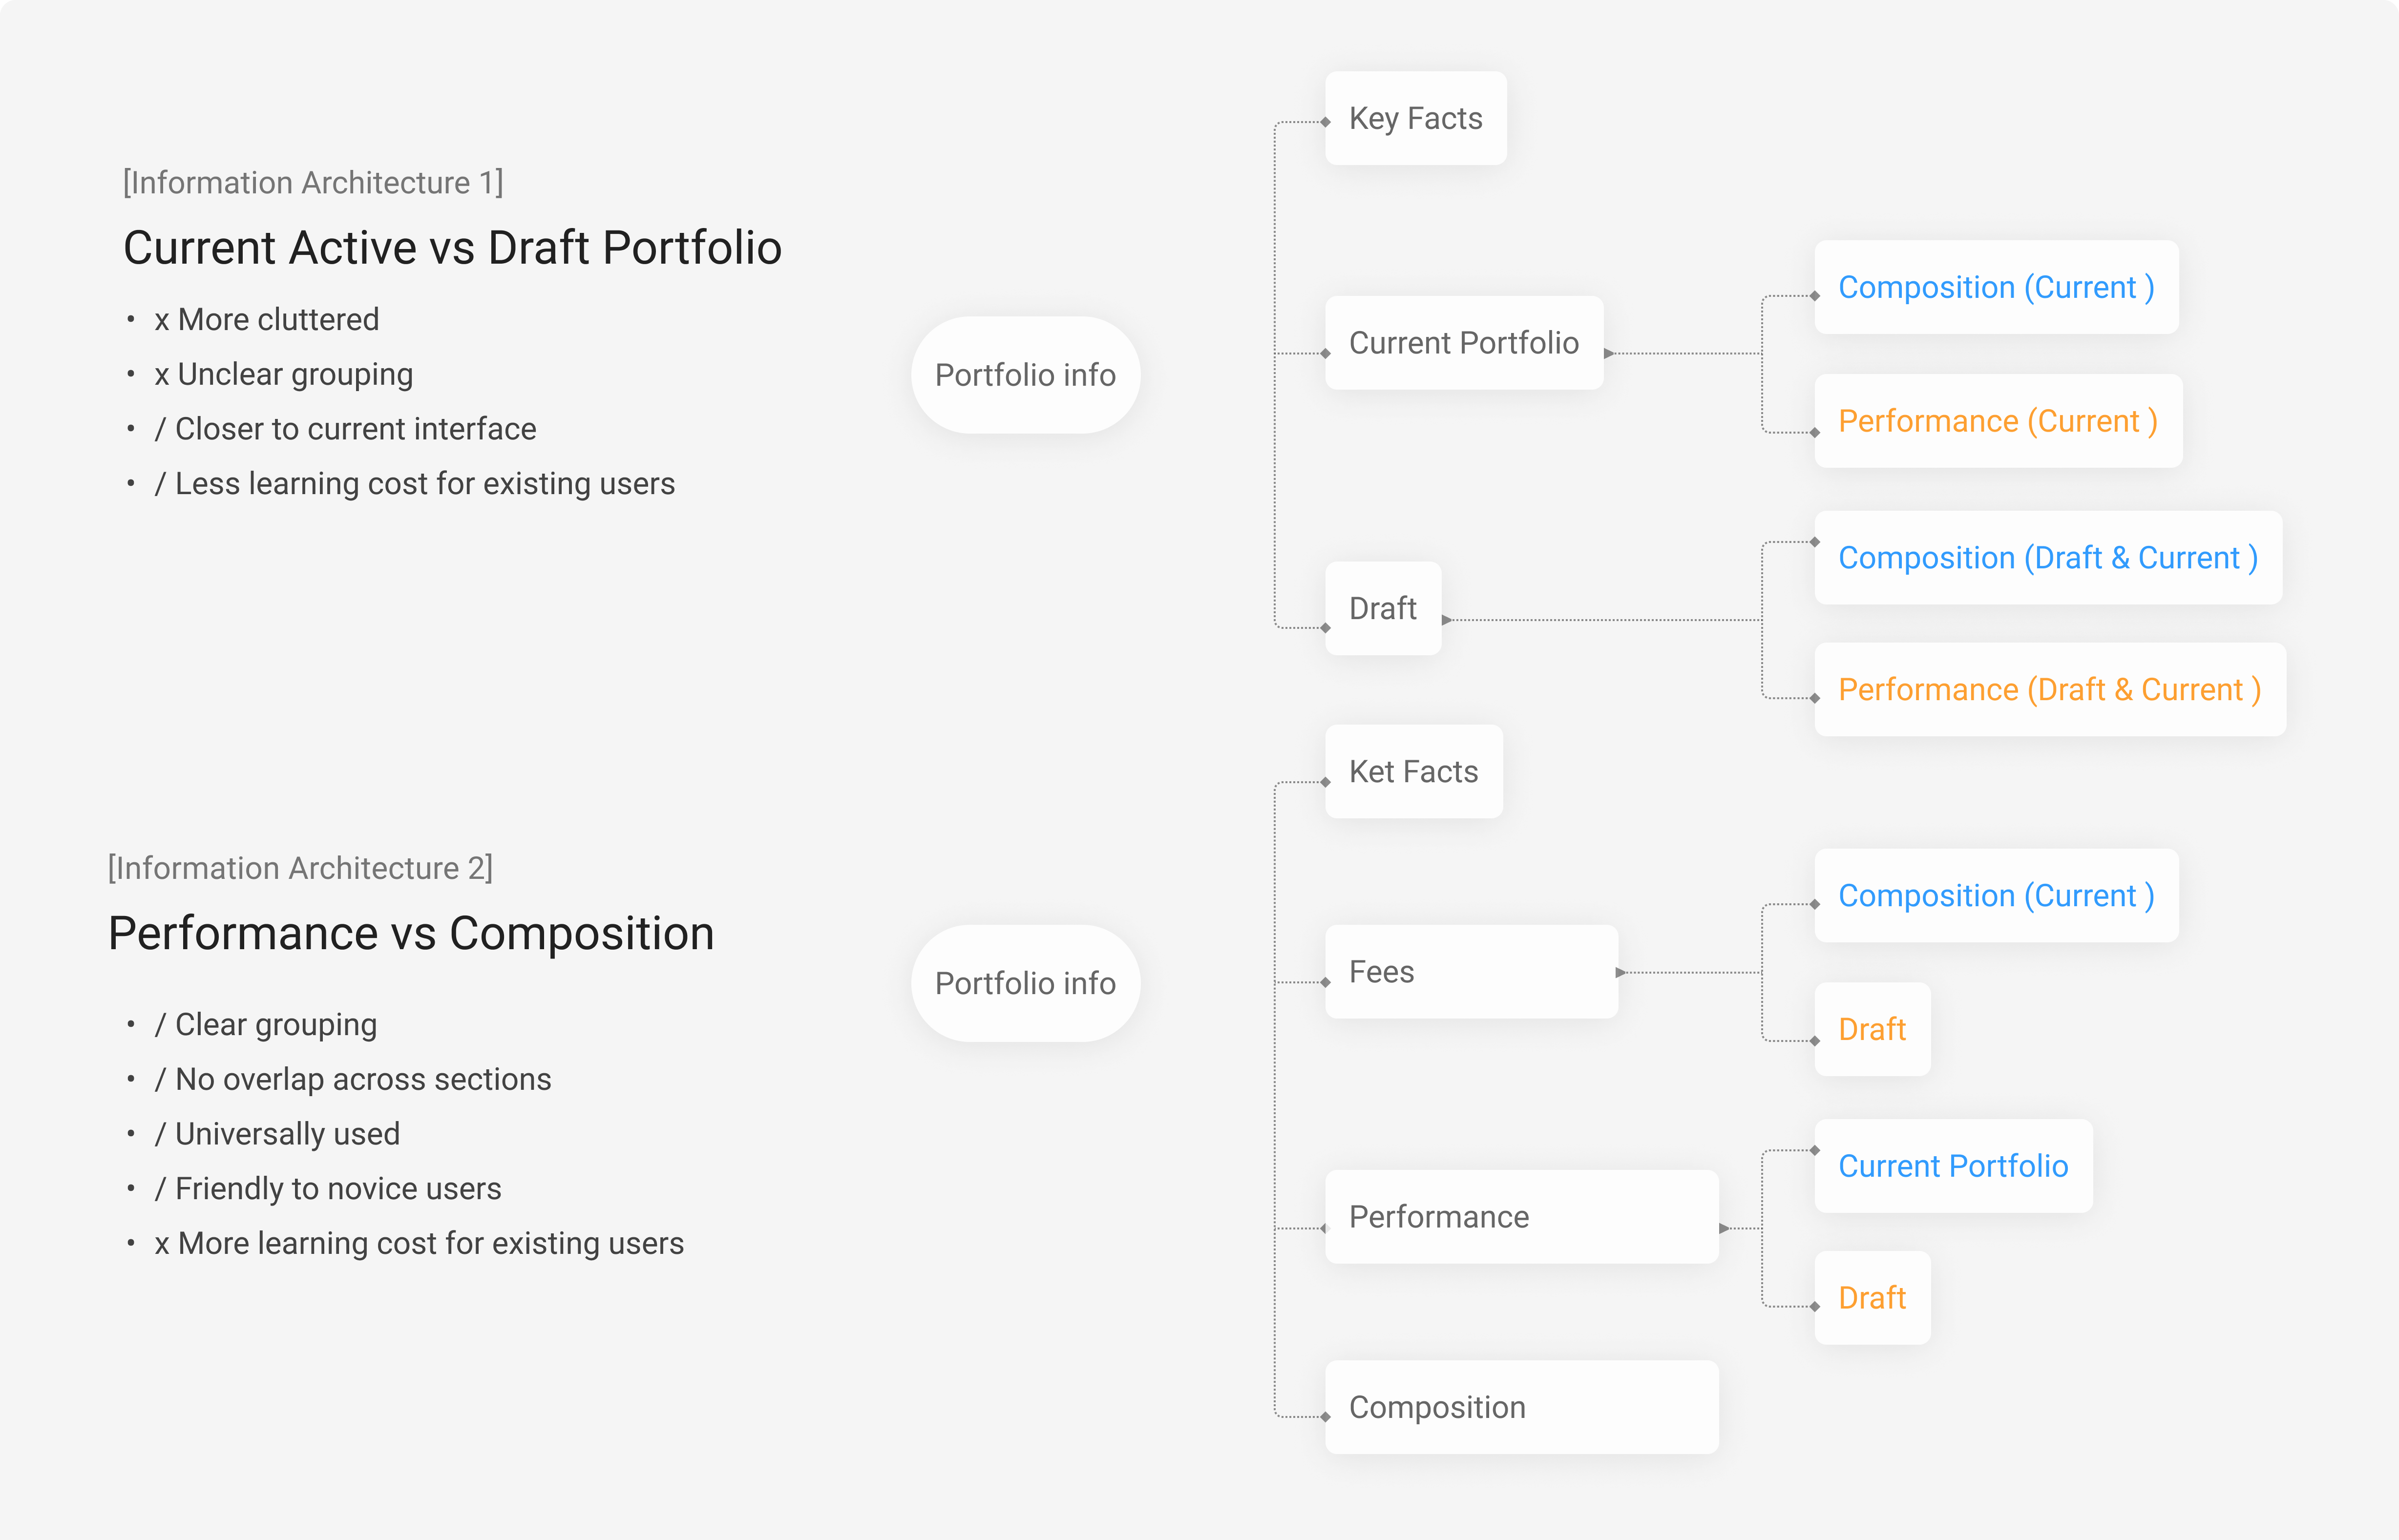Expand the arrow beside gray Current Portfolio node
This screenshot has height=1540, width=2399.
click(1608, 354)
